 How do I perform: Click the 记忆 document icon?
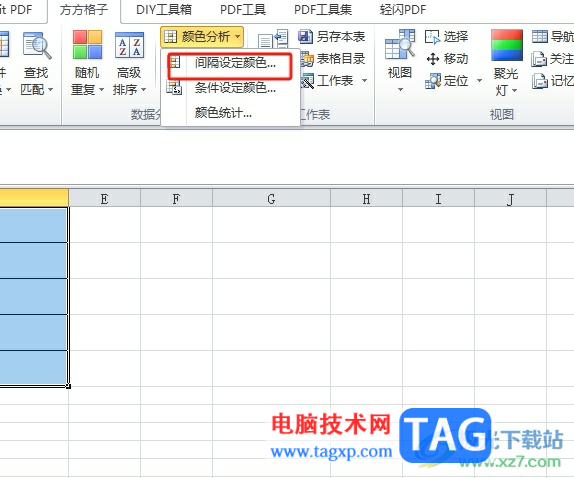(x=540, y=81)
